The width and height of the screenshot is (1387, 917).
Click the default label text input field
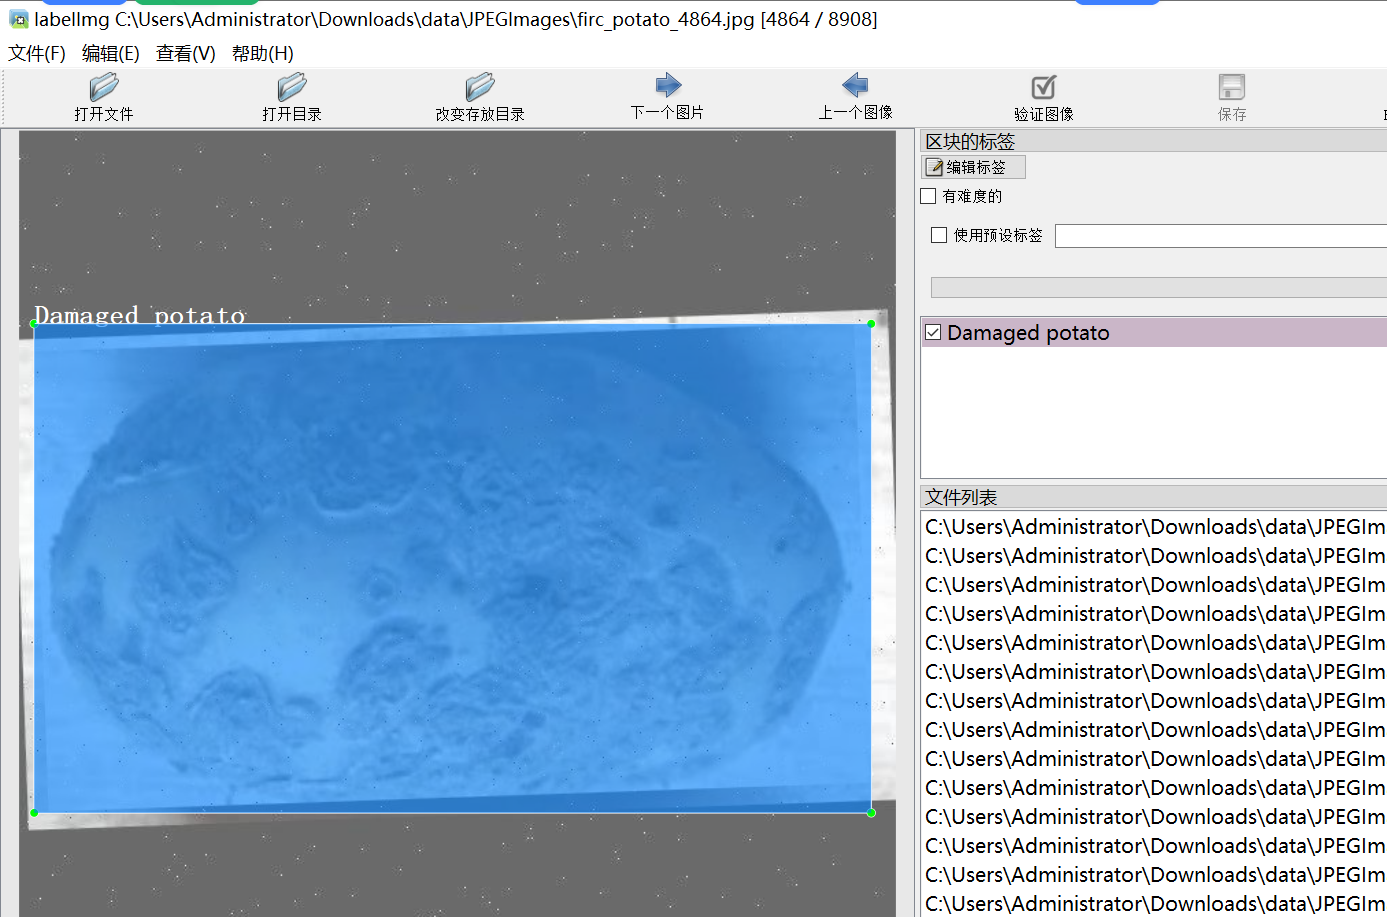(x=1221, y=236)
